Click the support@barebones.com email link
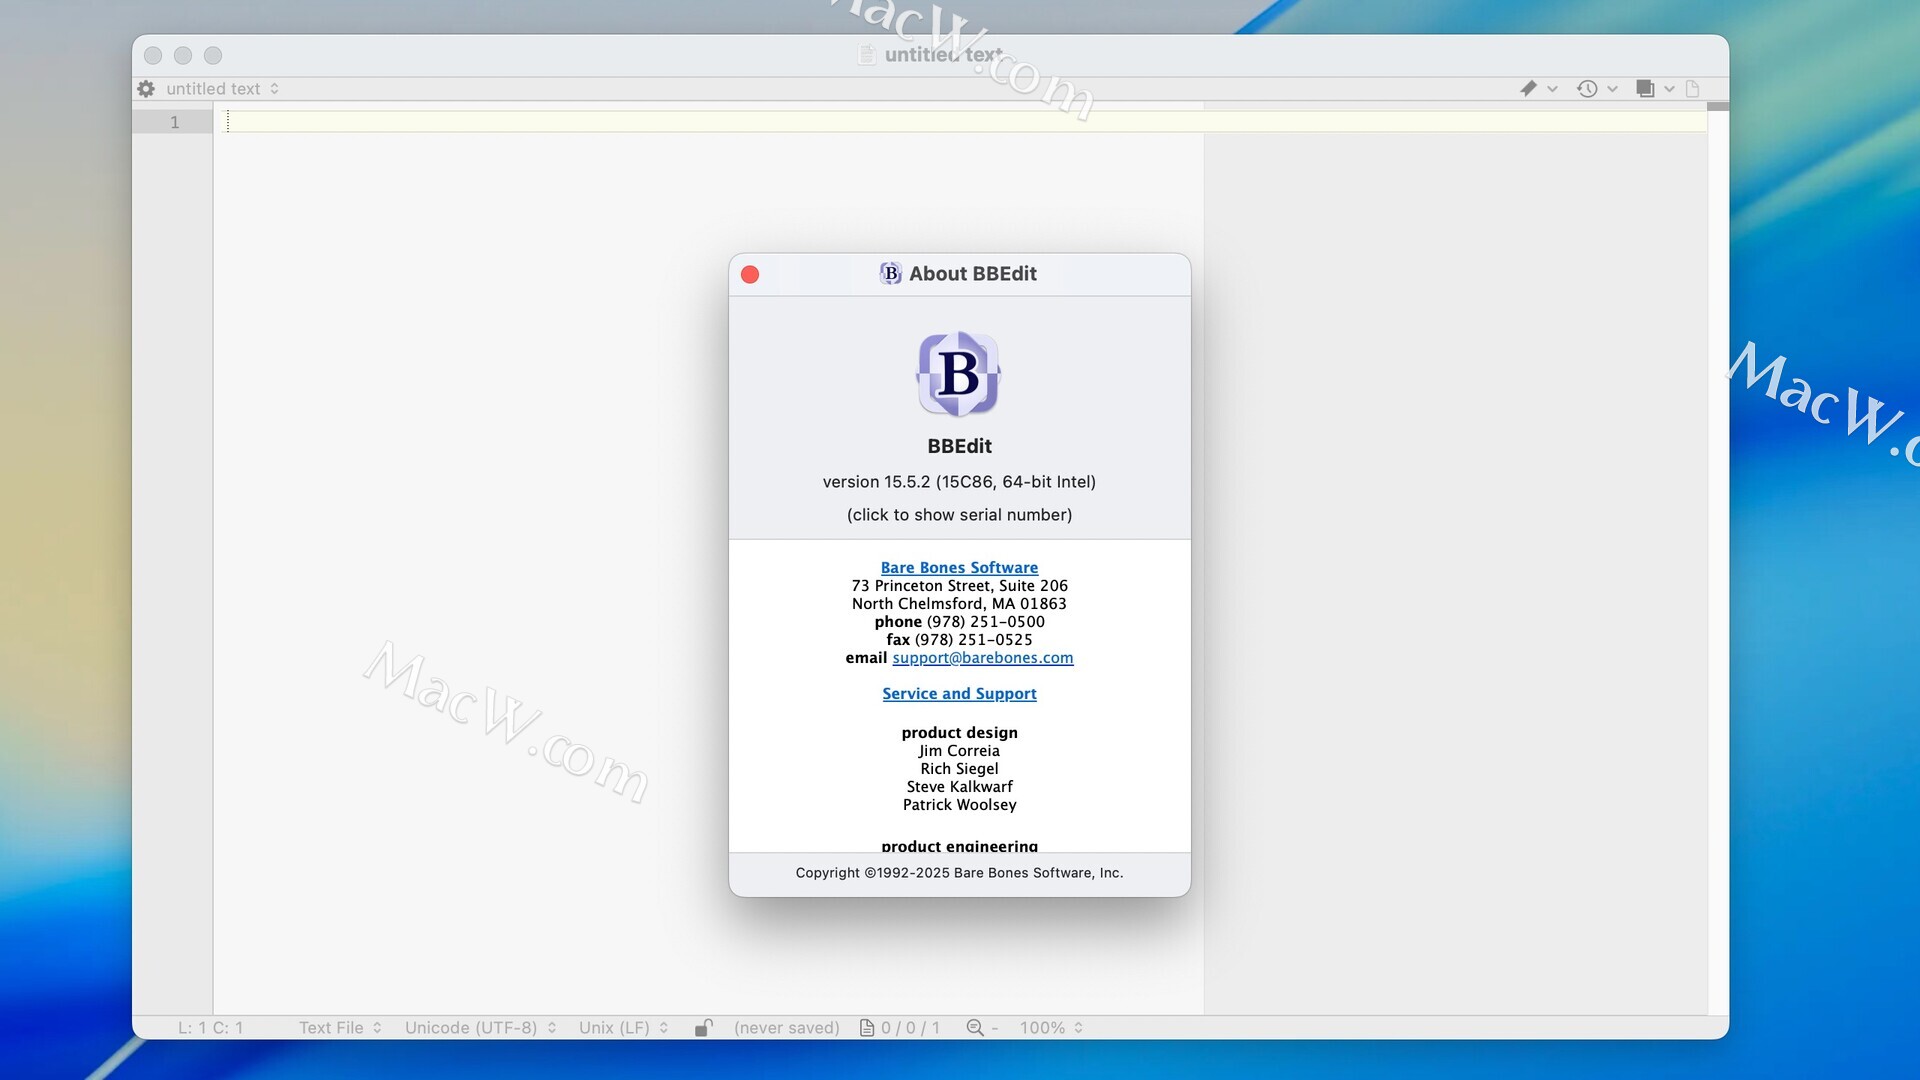 pyautogui.click(x=983, y=657)
